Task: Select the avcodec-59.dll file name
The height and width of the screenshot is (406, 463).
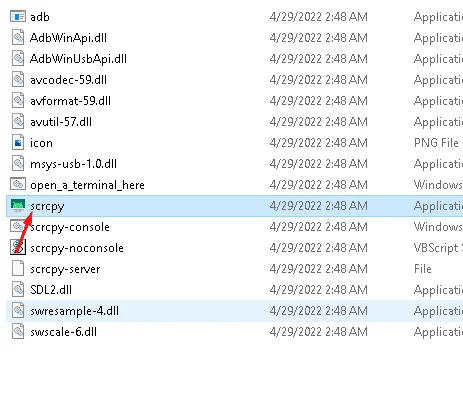Action: pyautogui.click(x=68, y=80)
